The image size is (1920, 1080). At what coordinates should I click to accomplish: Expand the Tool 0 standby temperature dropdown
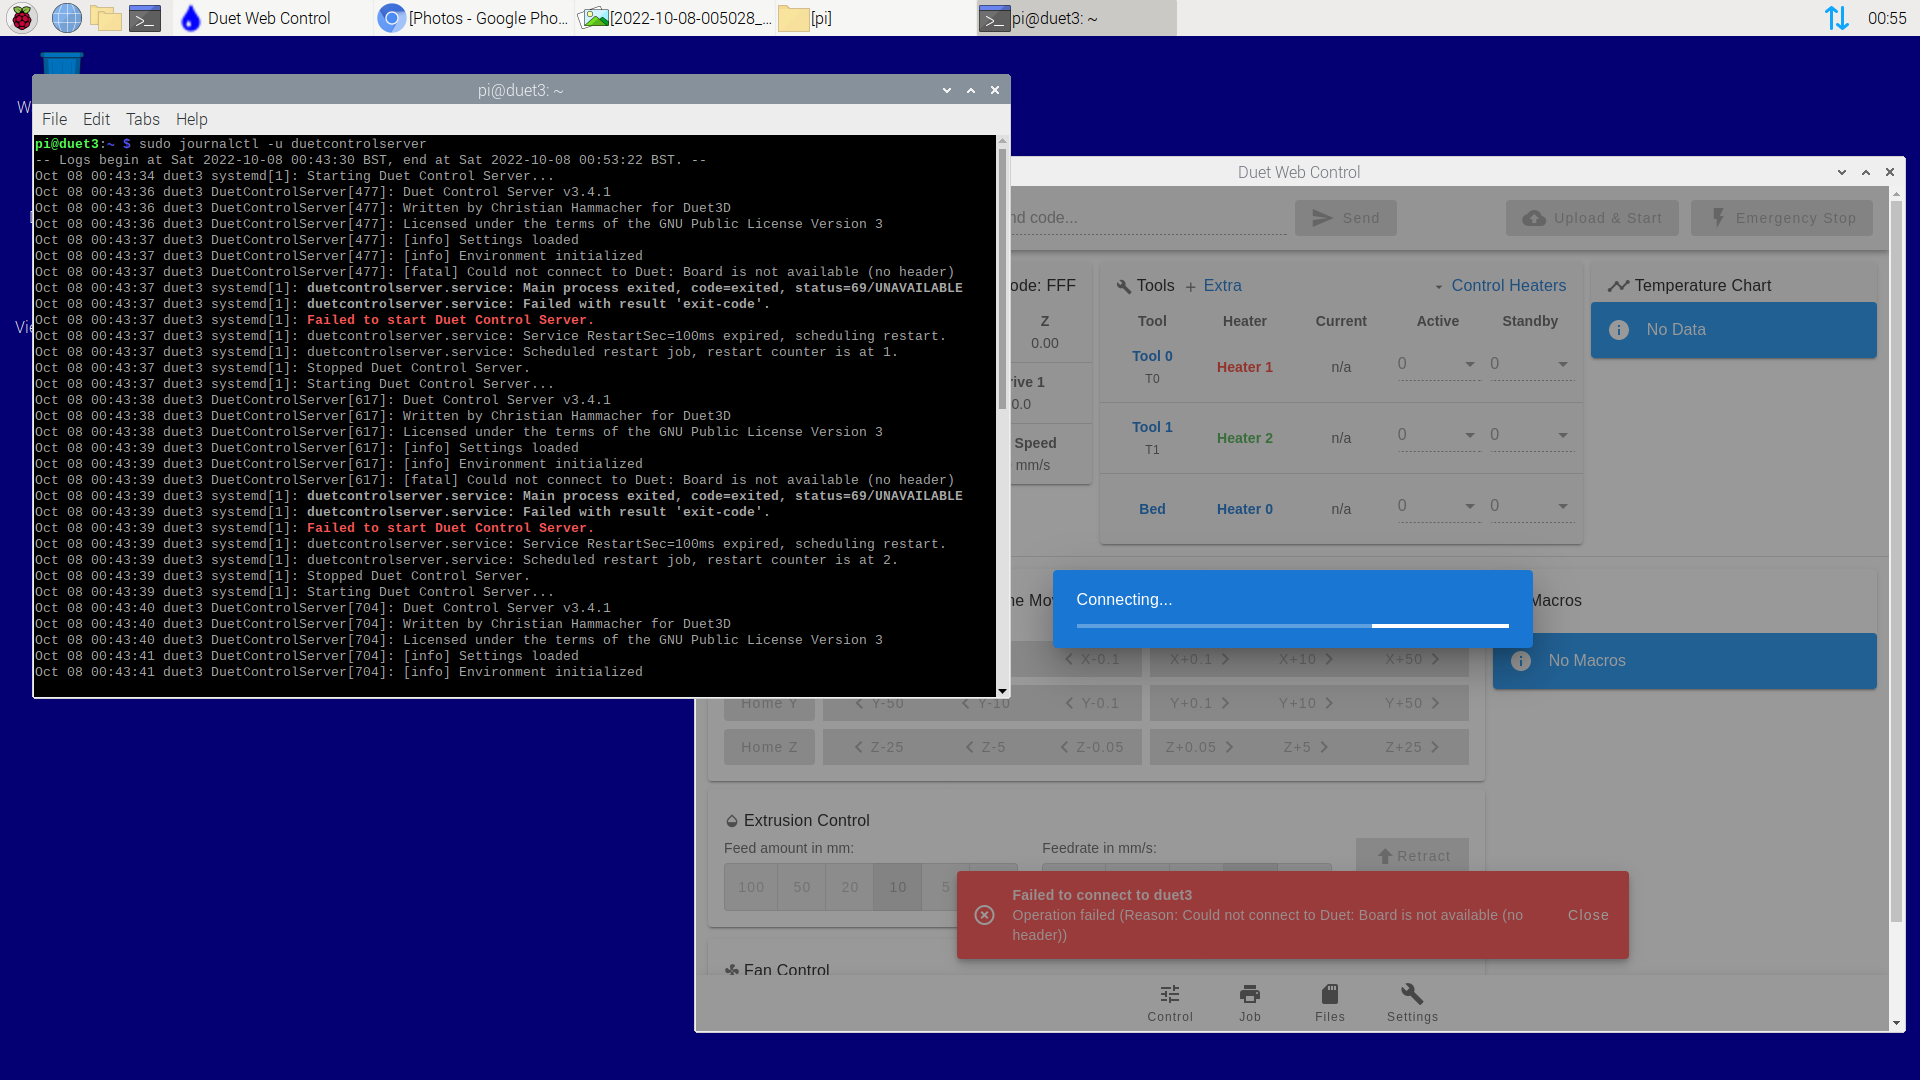point(1562,364)
